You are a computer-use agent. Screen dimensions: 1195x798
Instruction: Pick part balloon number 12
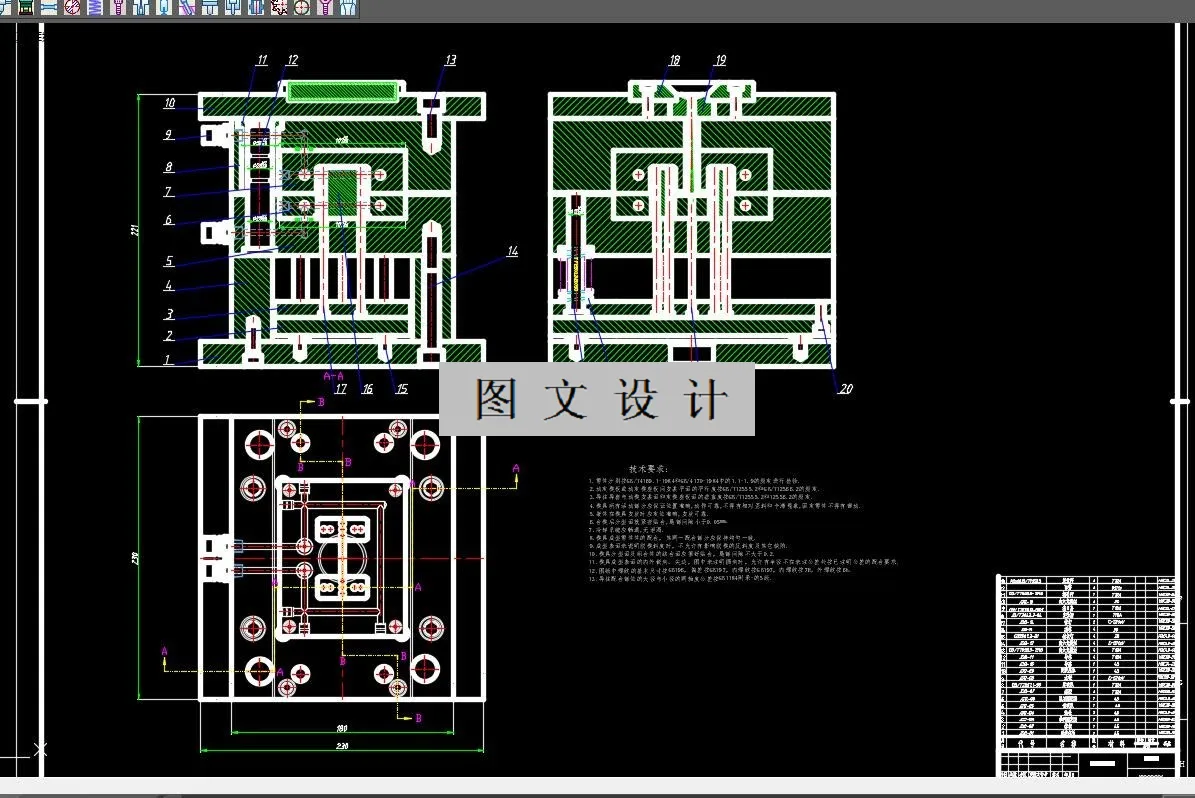point(292,60)
